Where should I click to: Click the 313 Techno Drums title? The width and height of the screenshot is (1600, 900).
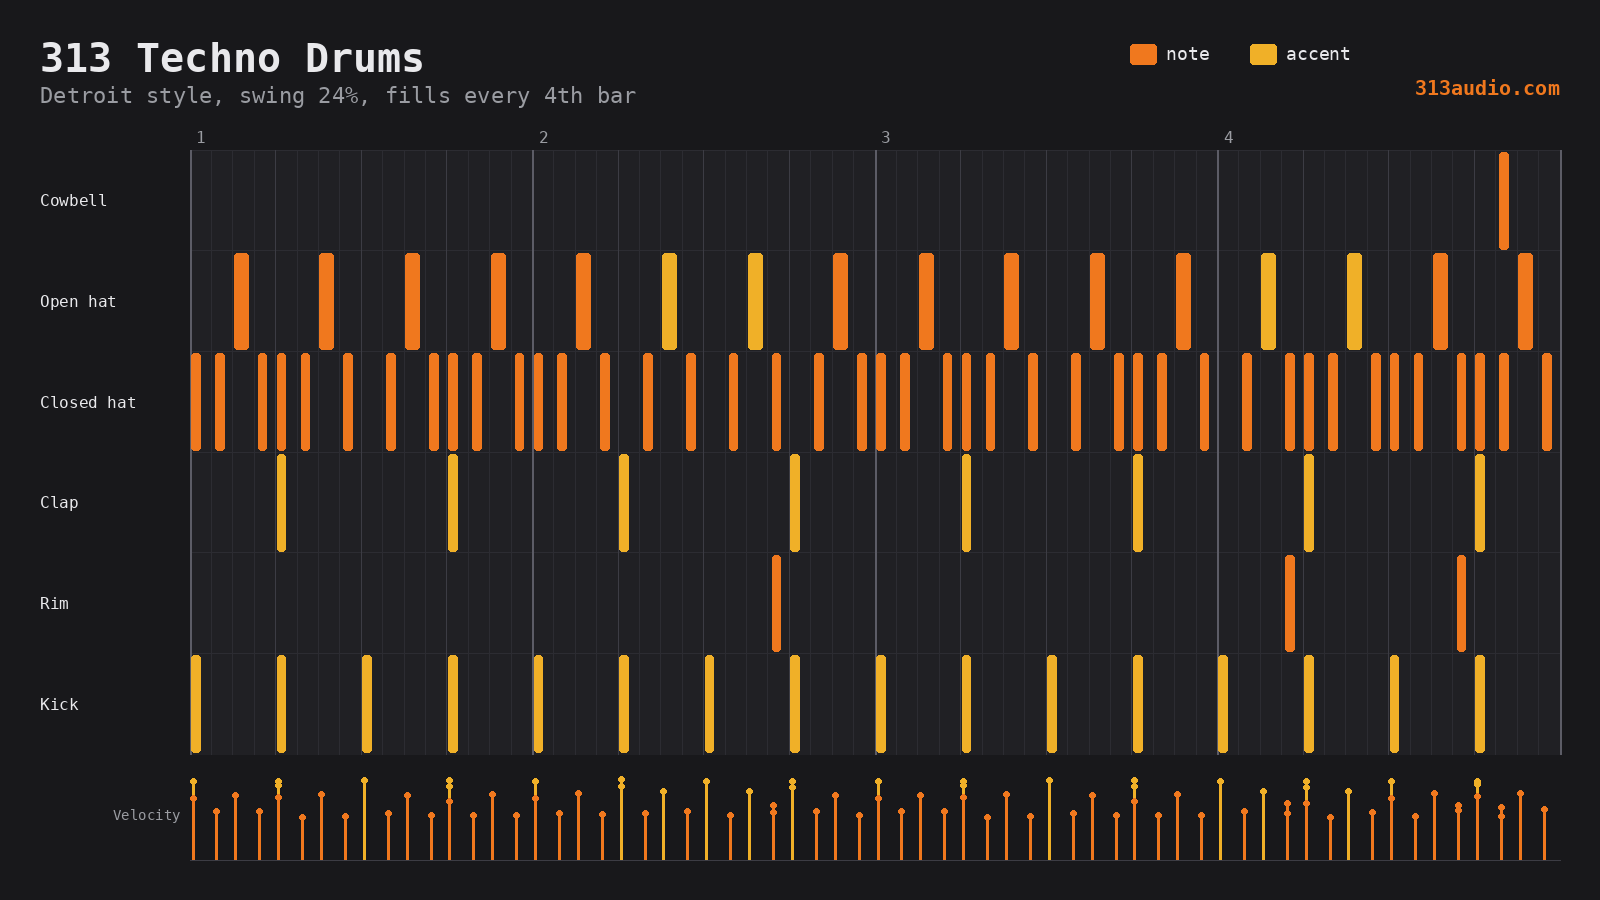232,58
